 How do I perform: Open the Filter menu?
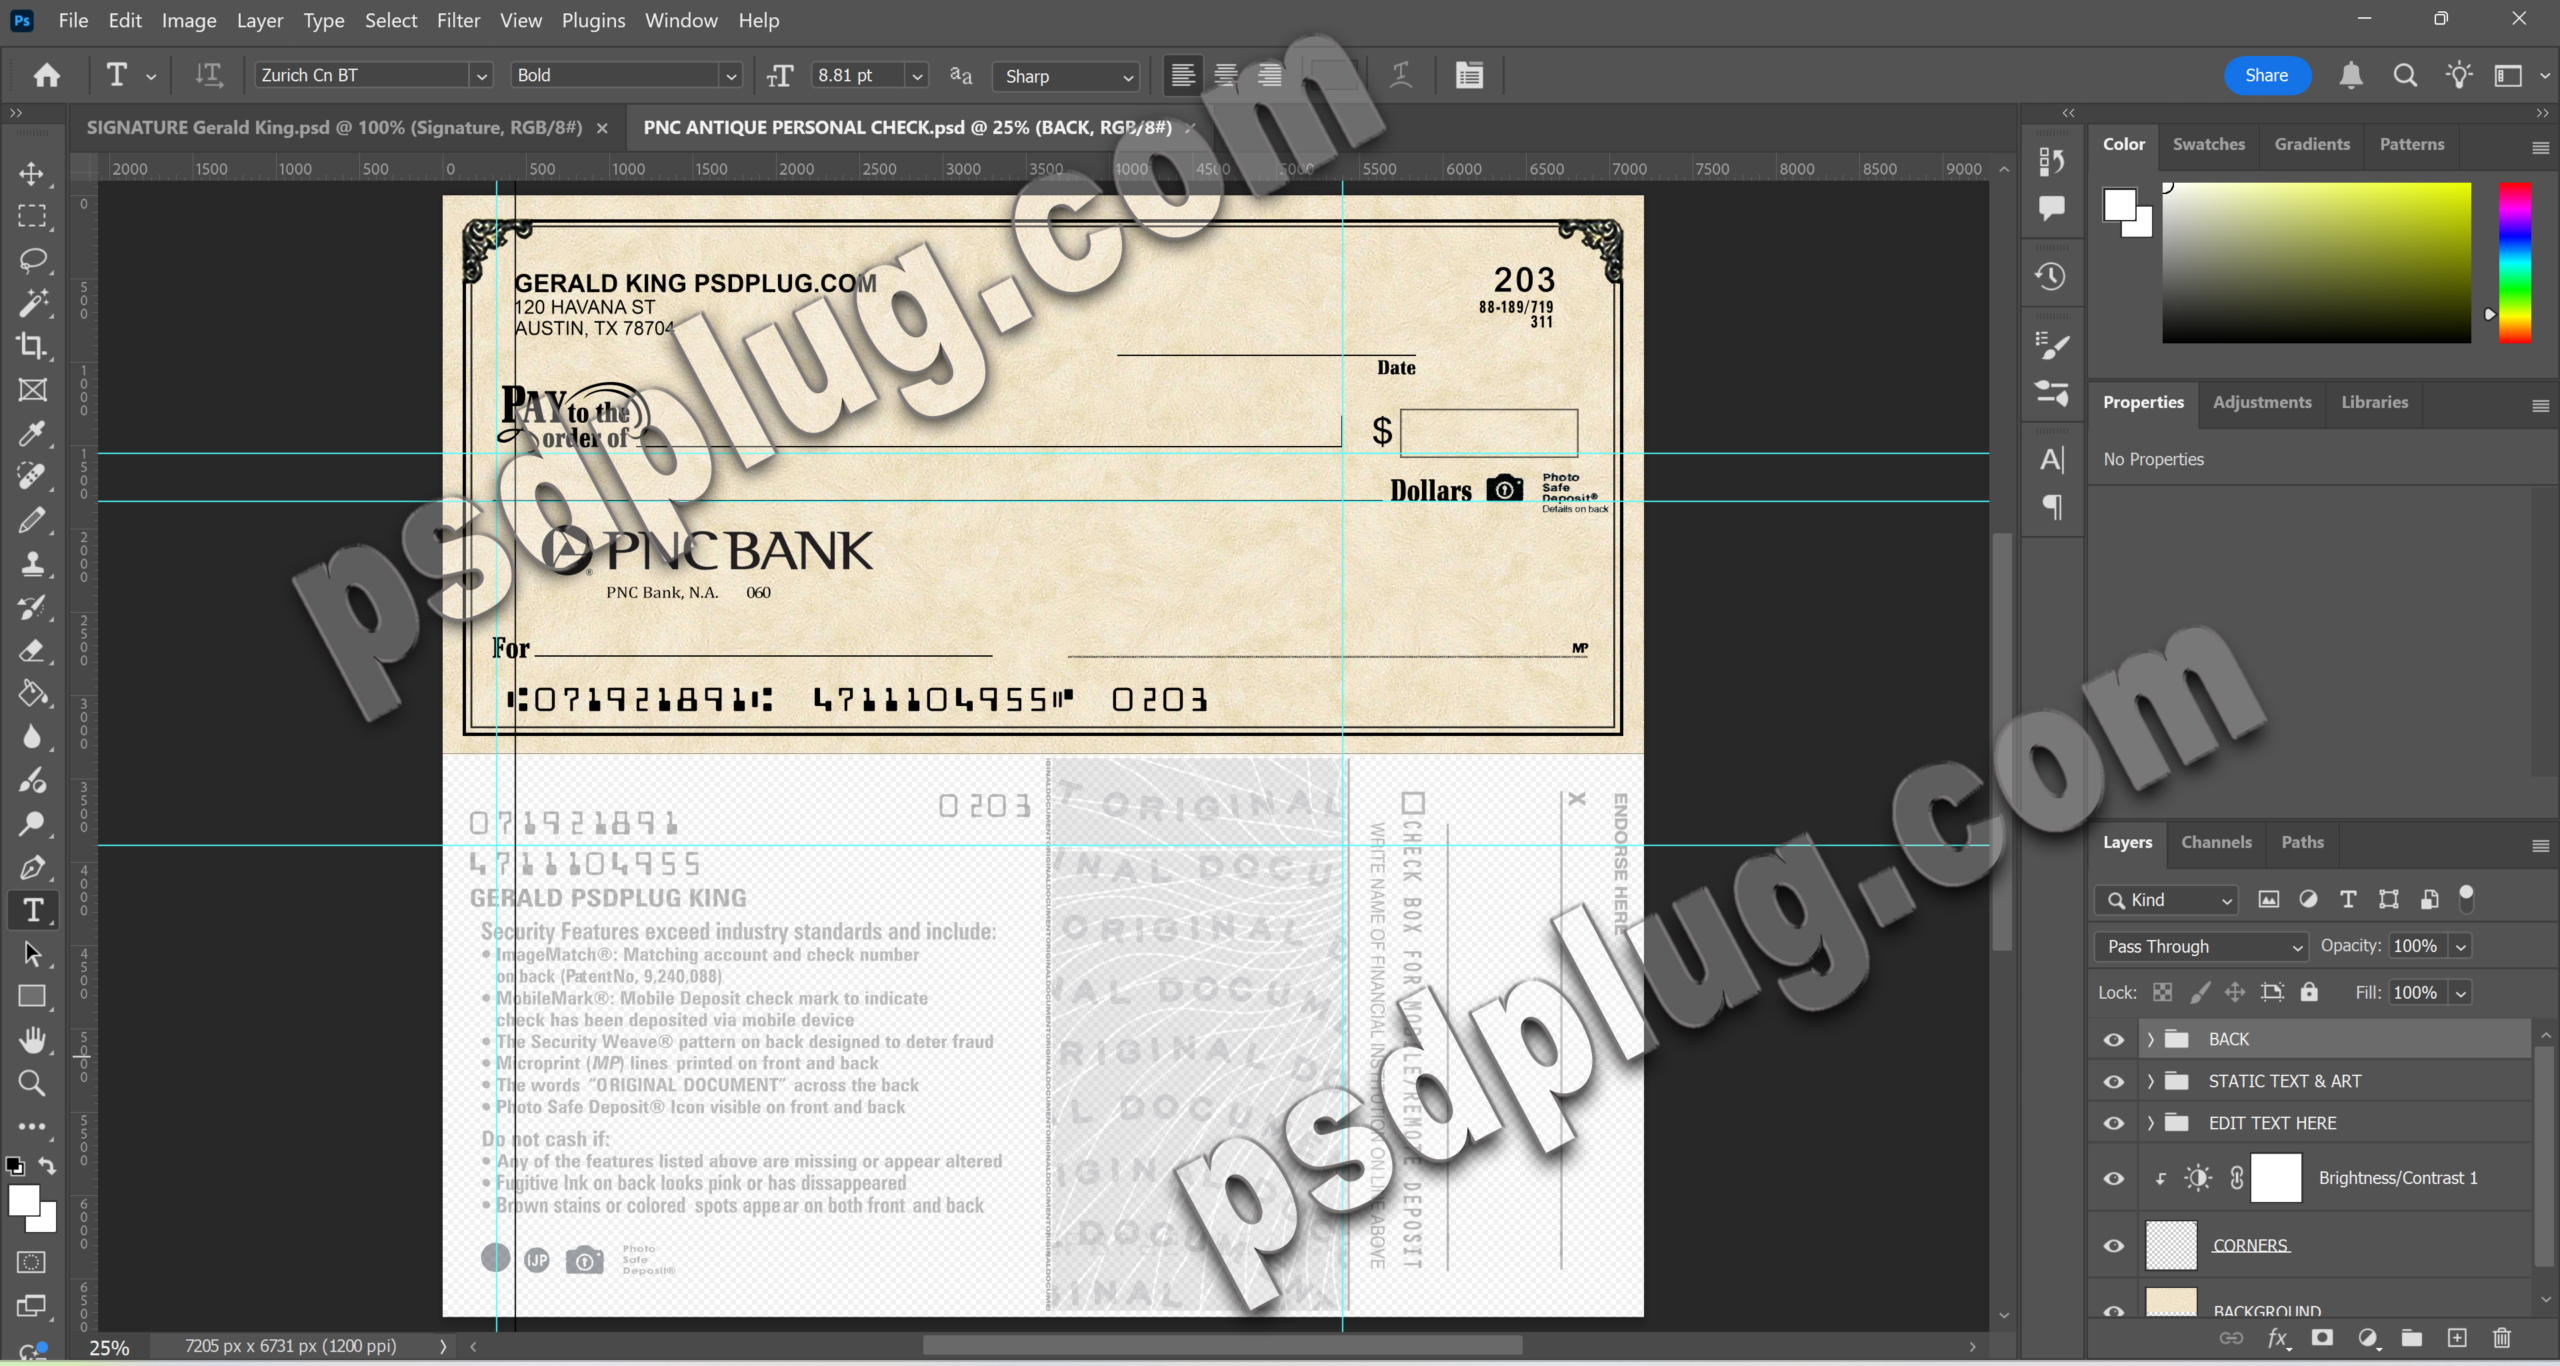[458, 20]
